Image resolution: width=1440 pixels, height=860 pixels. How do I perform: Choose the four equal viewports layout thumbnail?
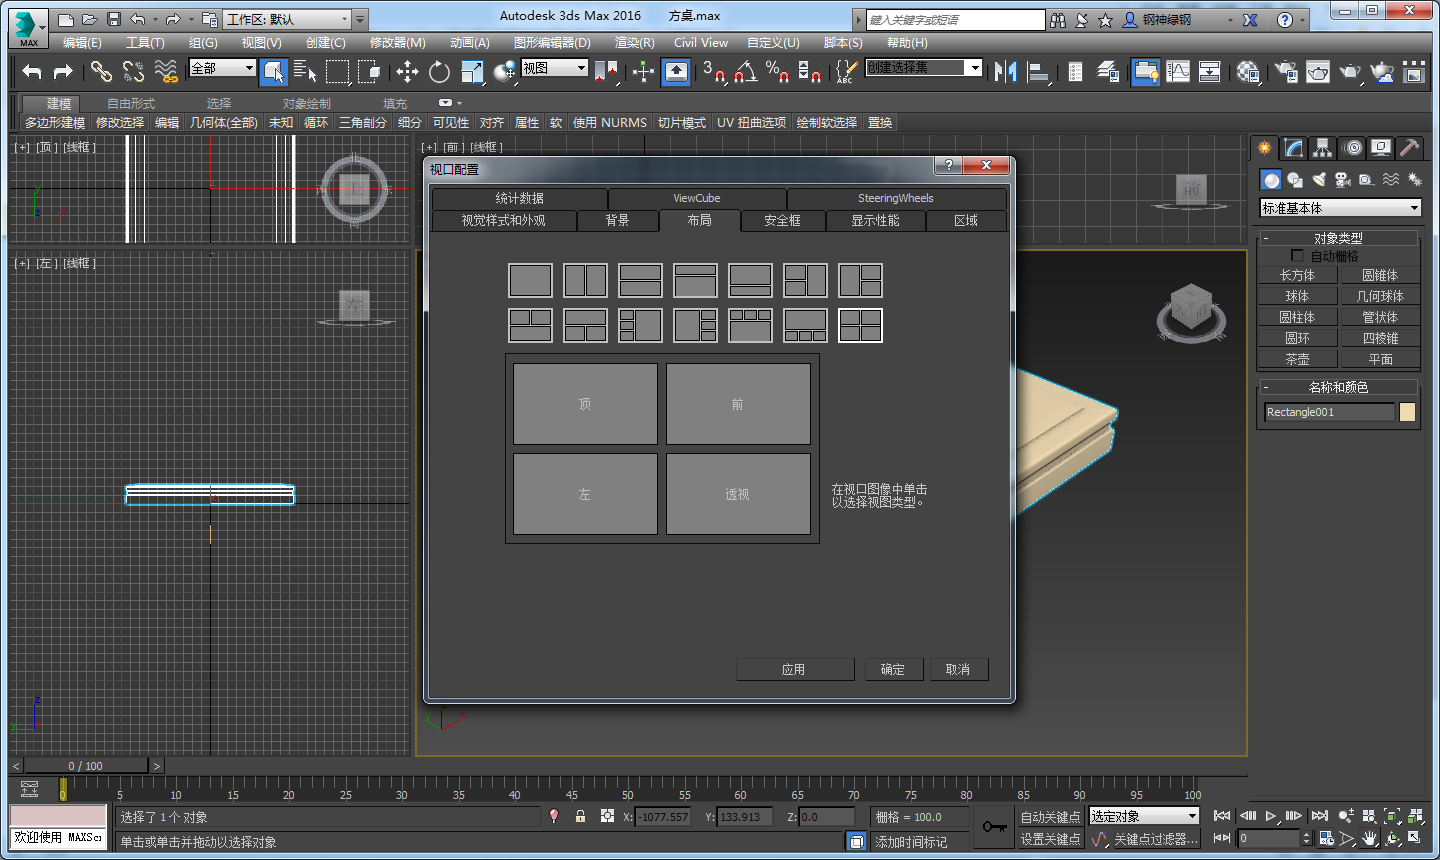pos(860,325)
